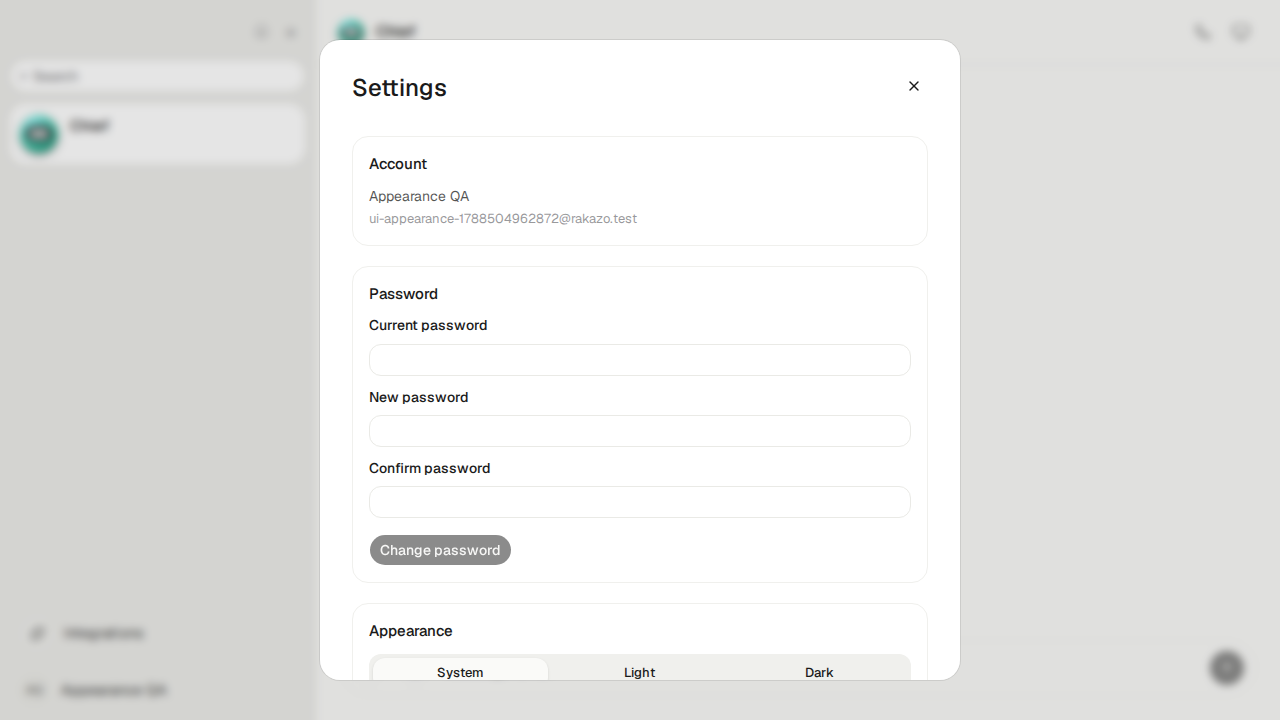1280x720 pixels.
Task: Click the teal avatar in the chat header
Action: point(351,32)
